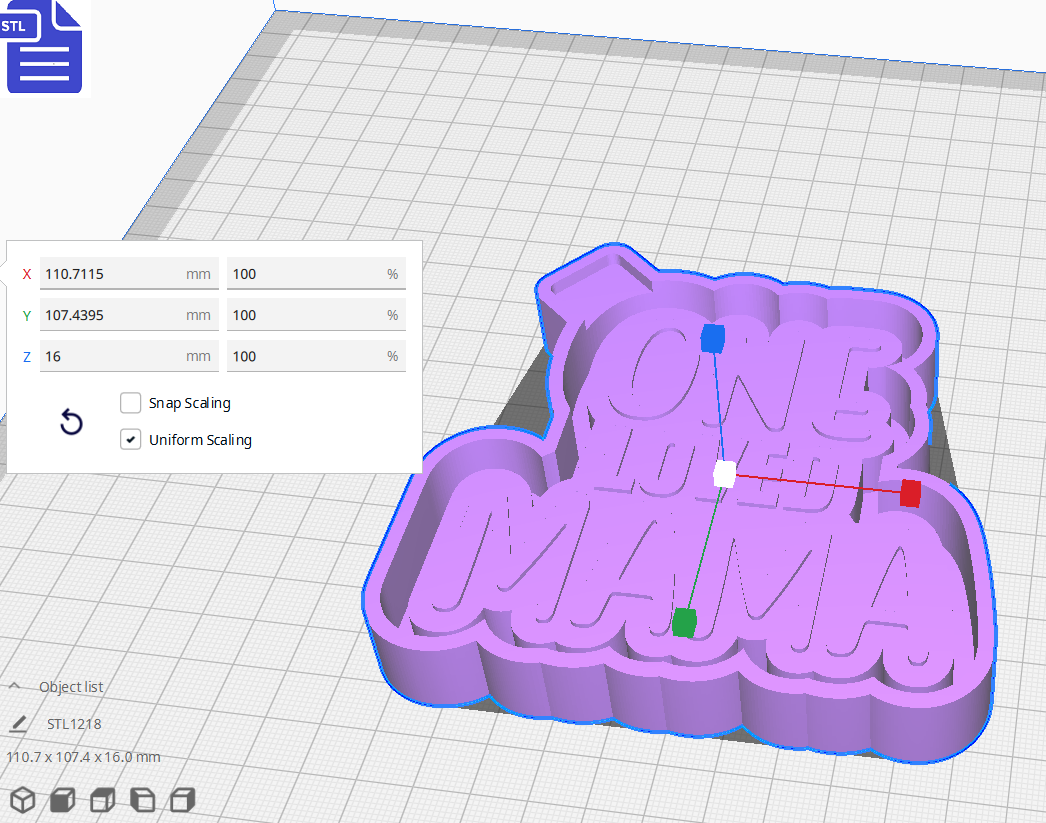This screenshot has width=1046, height=823.
Task: Click the reset scale arrow icon
Action: [71, 423]
